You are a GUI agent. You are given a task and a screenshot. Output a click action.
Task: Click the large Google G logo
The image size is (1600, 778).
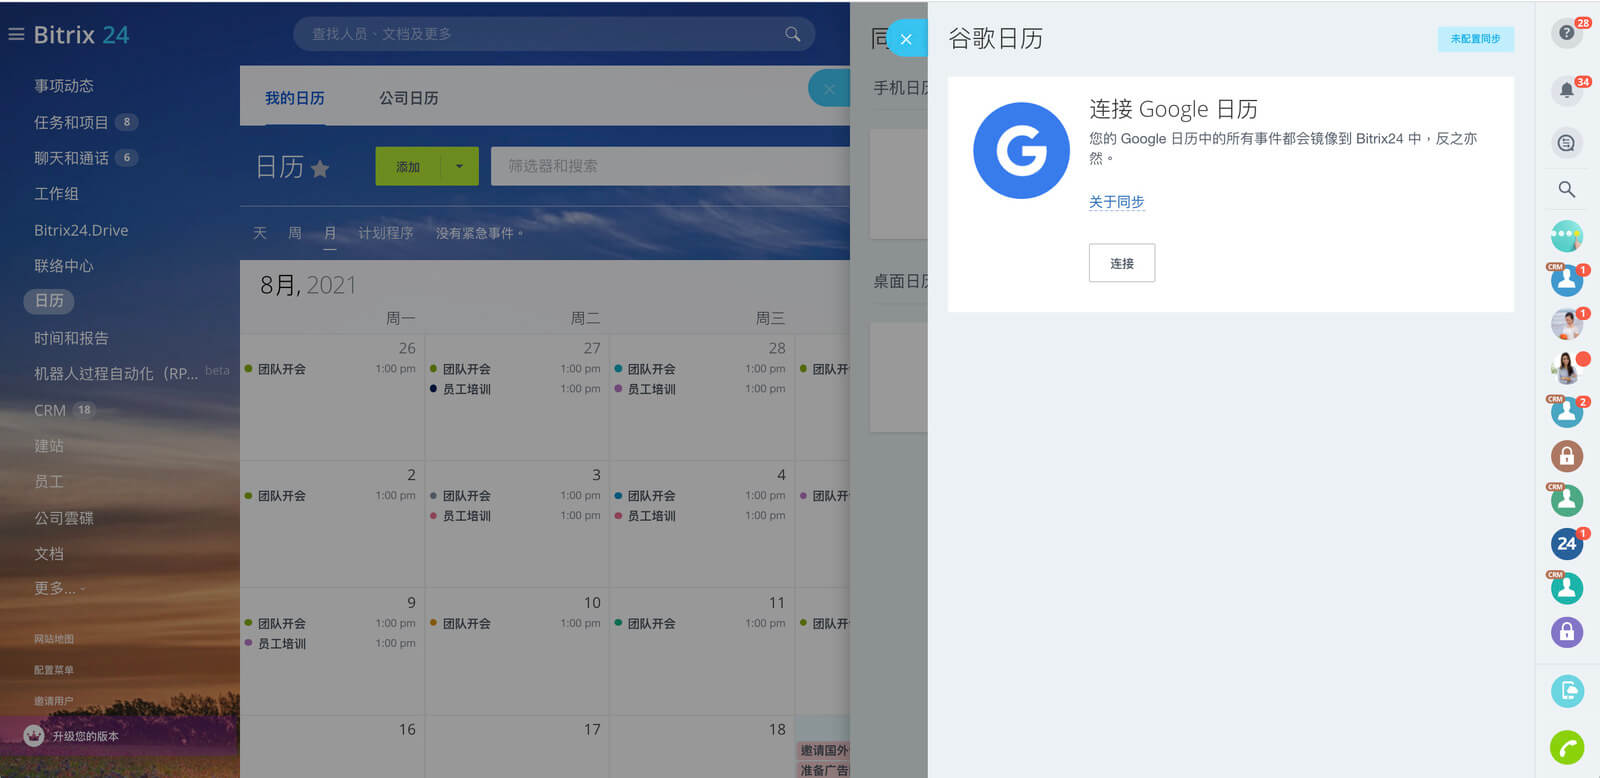[1021, 150]
